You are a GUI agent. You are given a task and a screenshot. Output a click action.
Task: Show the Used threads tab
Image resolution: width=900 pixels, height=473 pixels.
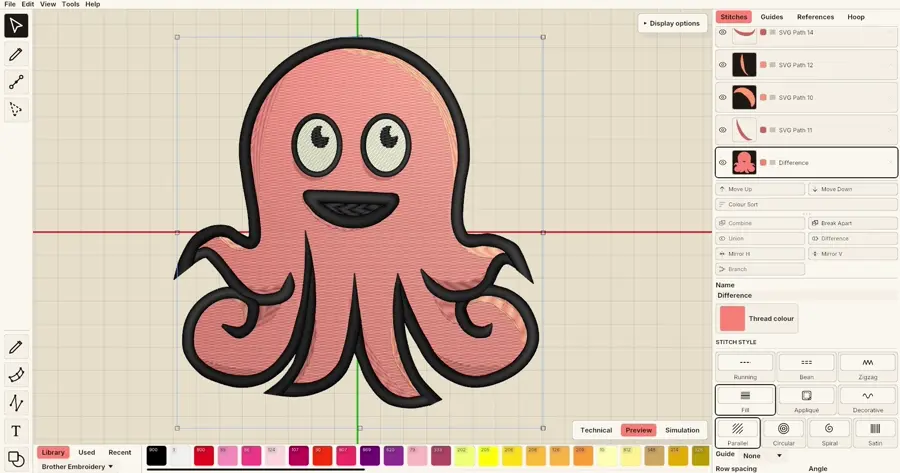point(87,452)
